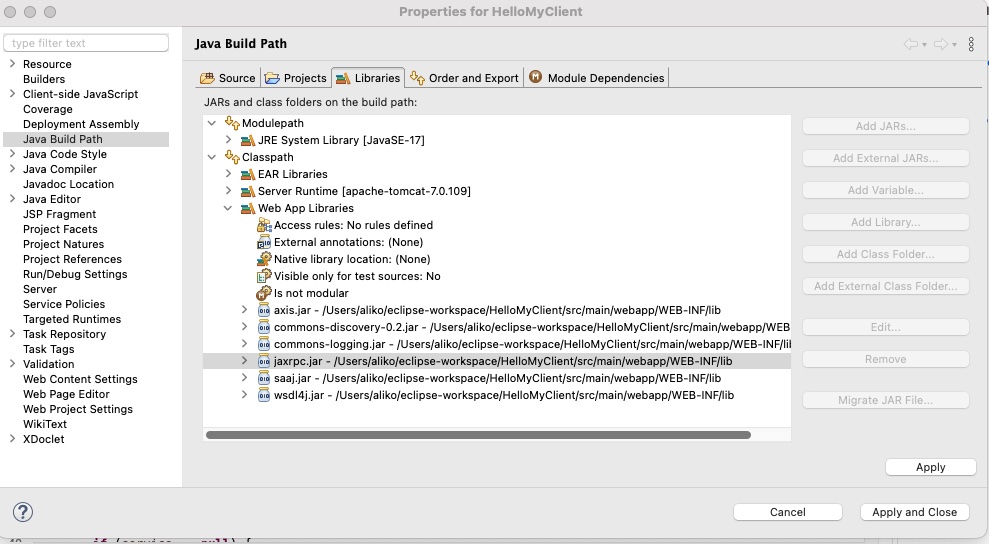Click the wsdl4j.jar file icon

pos(264,396)
